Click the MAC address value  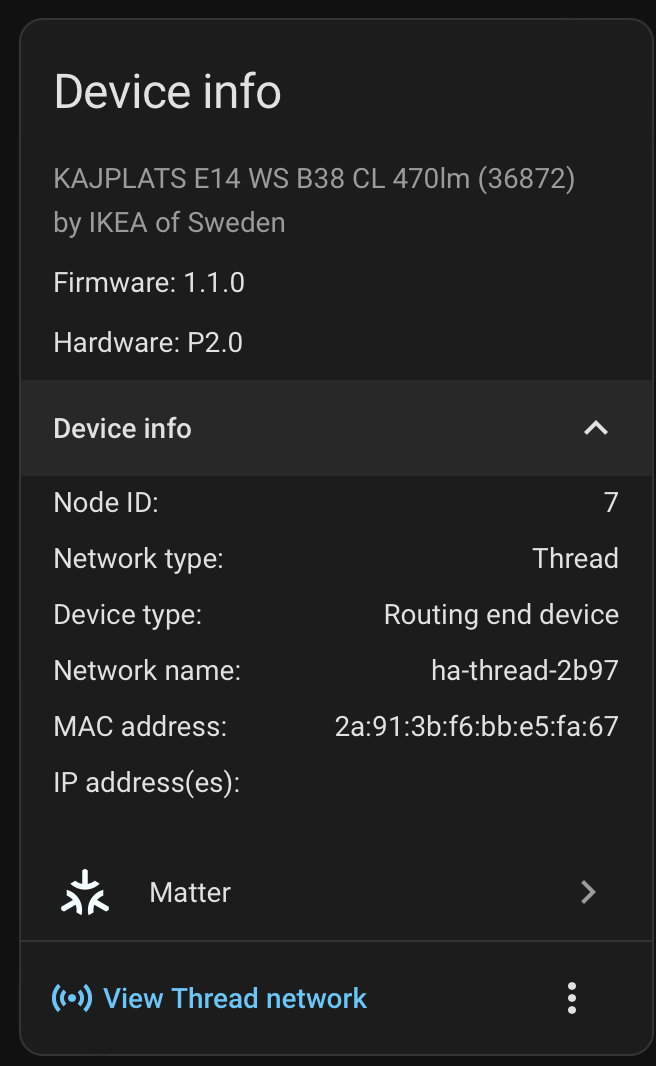coord(476,726)
